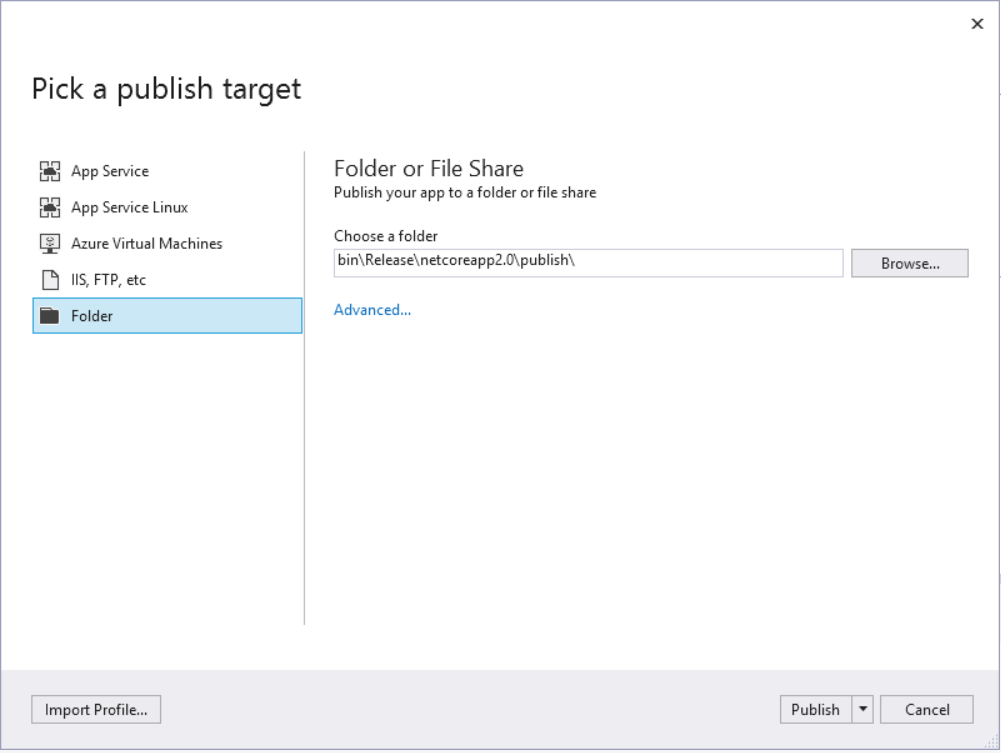
Task: Choose App Service Linux target label
Action: (129, 208)
